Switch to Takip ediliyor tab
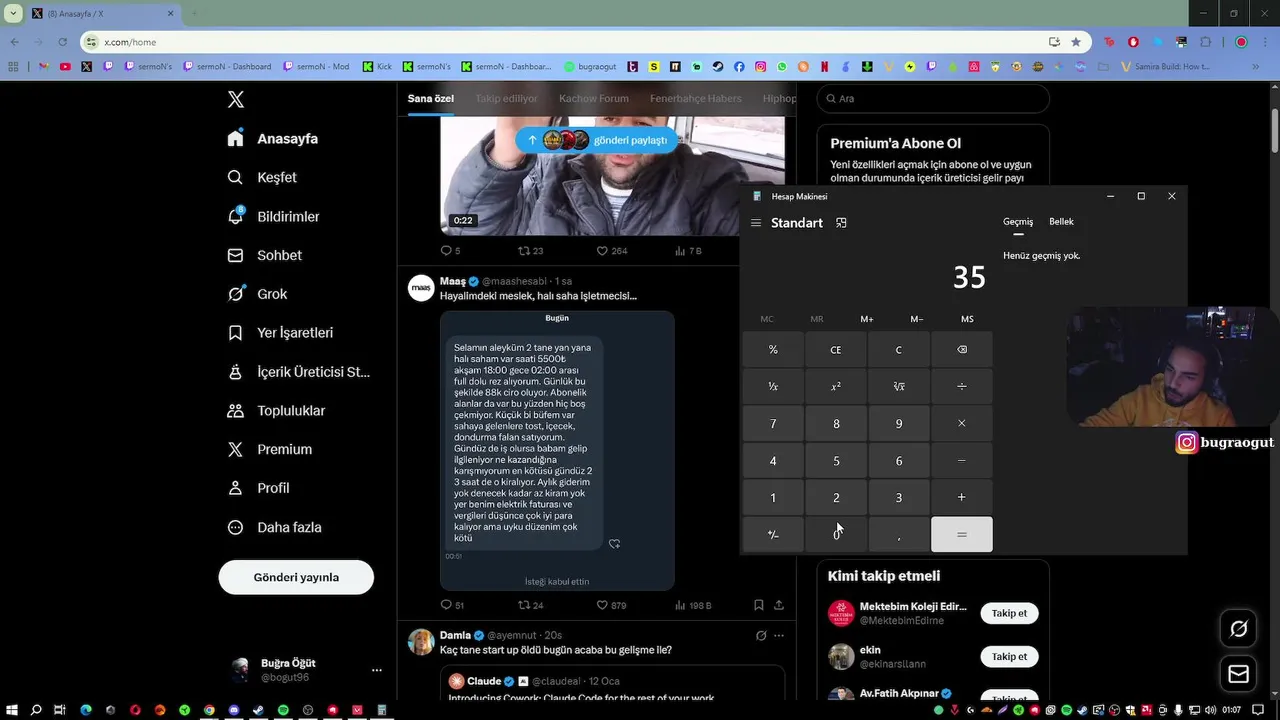This screenshot has width=1280, height=720. pyautogui.click(x=506, y=98)
